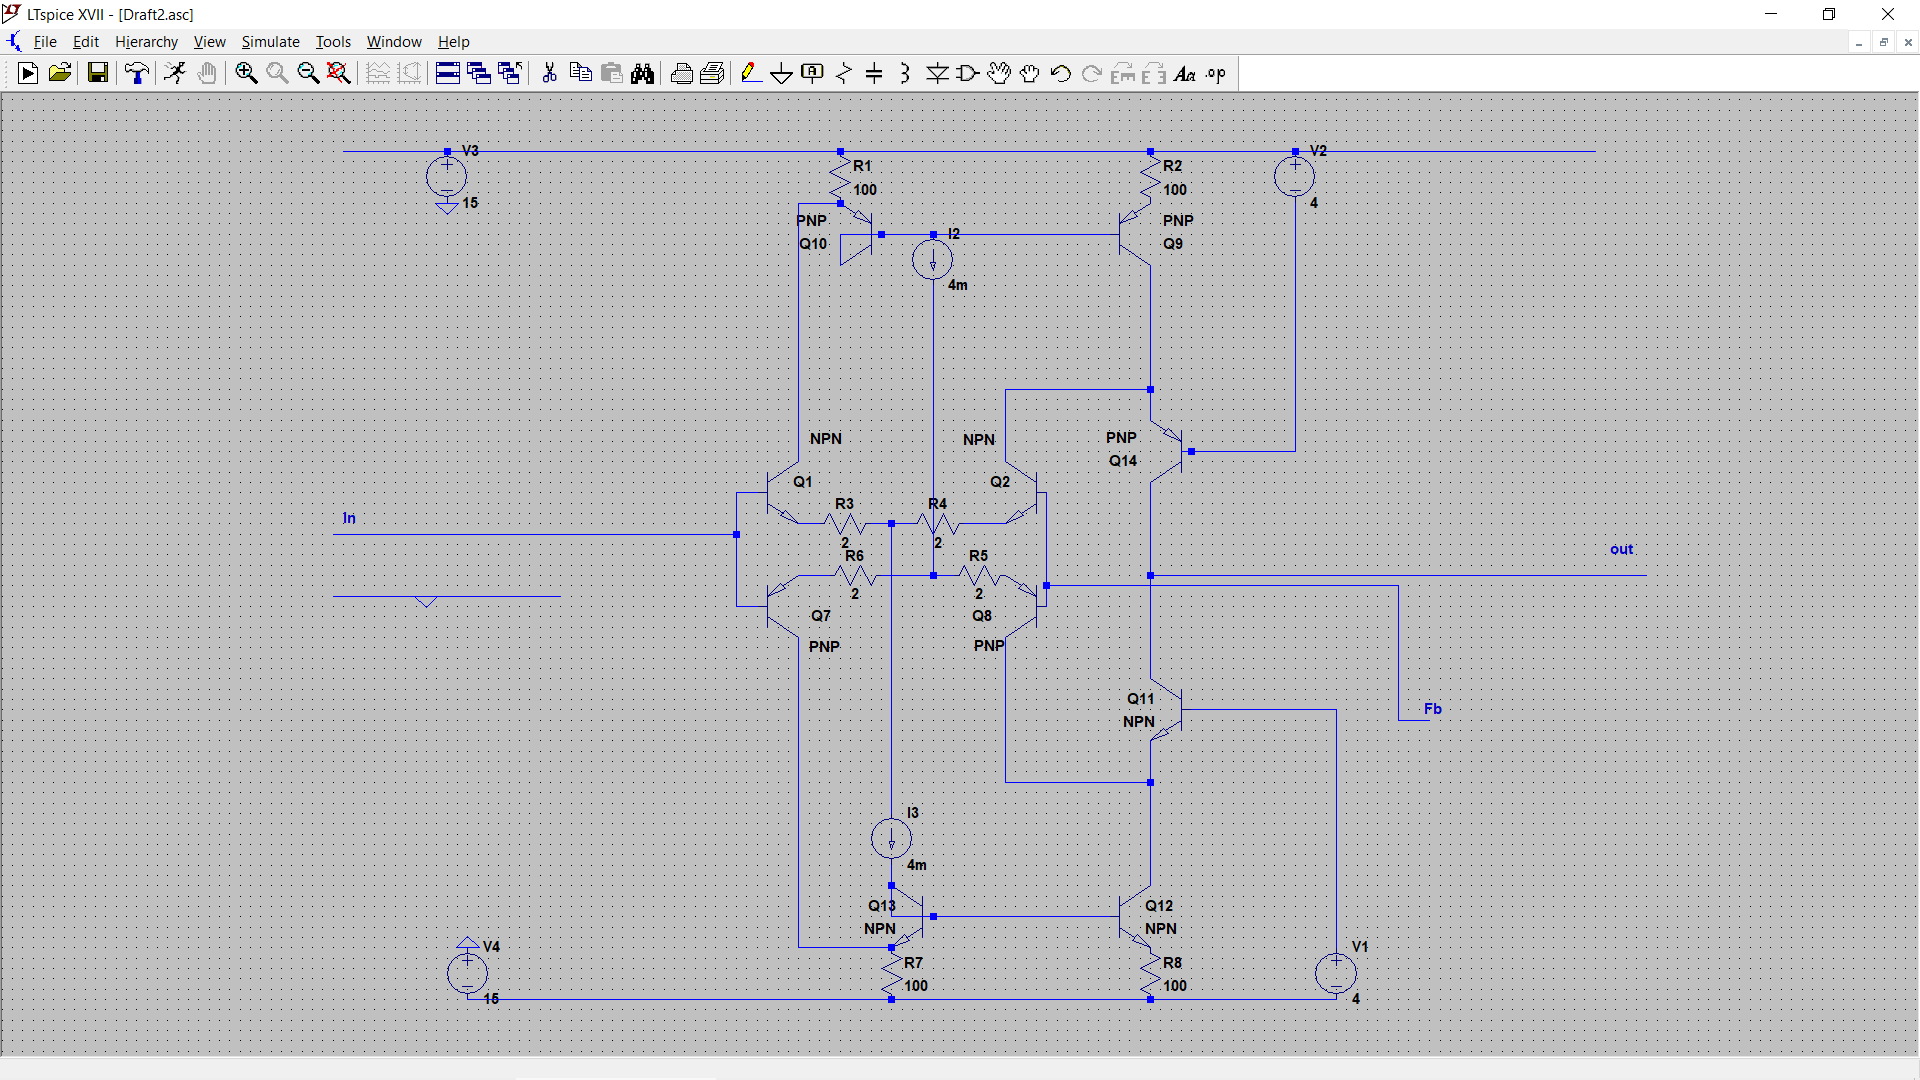Click the R8 resistor label
The image size is (1920, 1080).
pyautogui.click(x=1172, y=962)
